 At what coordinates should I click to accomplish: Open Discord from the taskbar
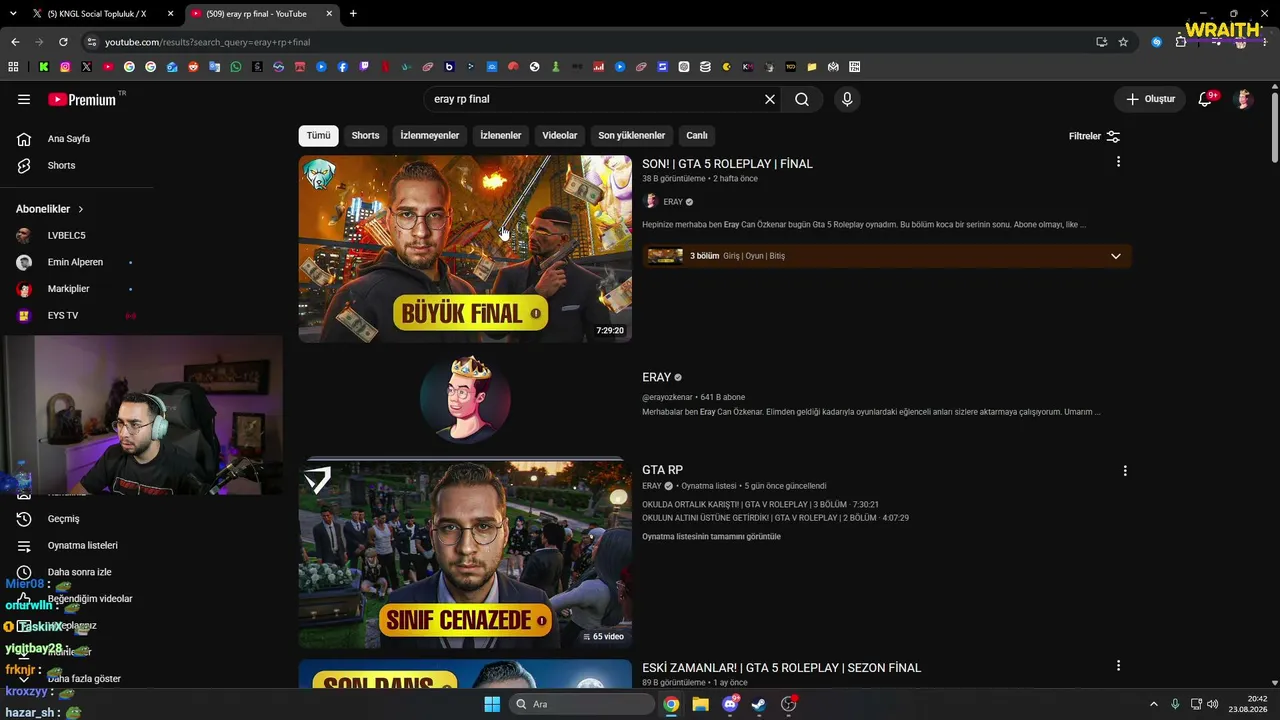[x=730, y=704]
